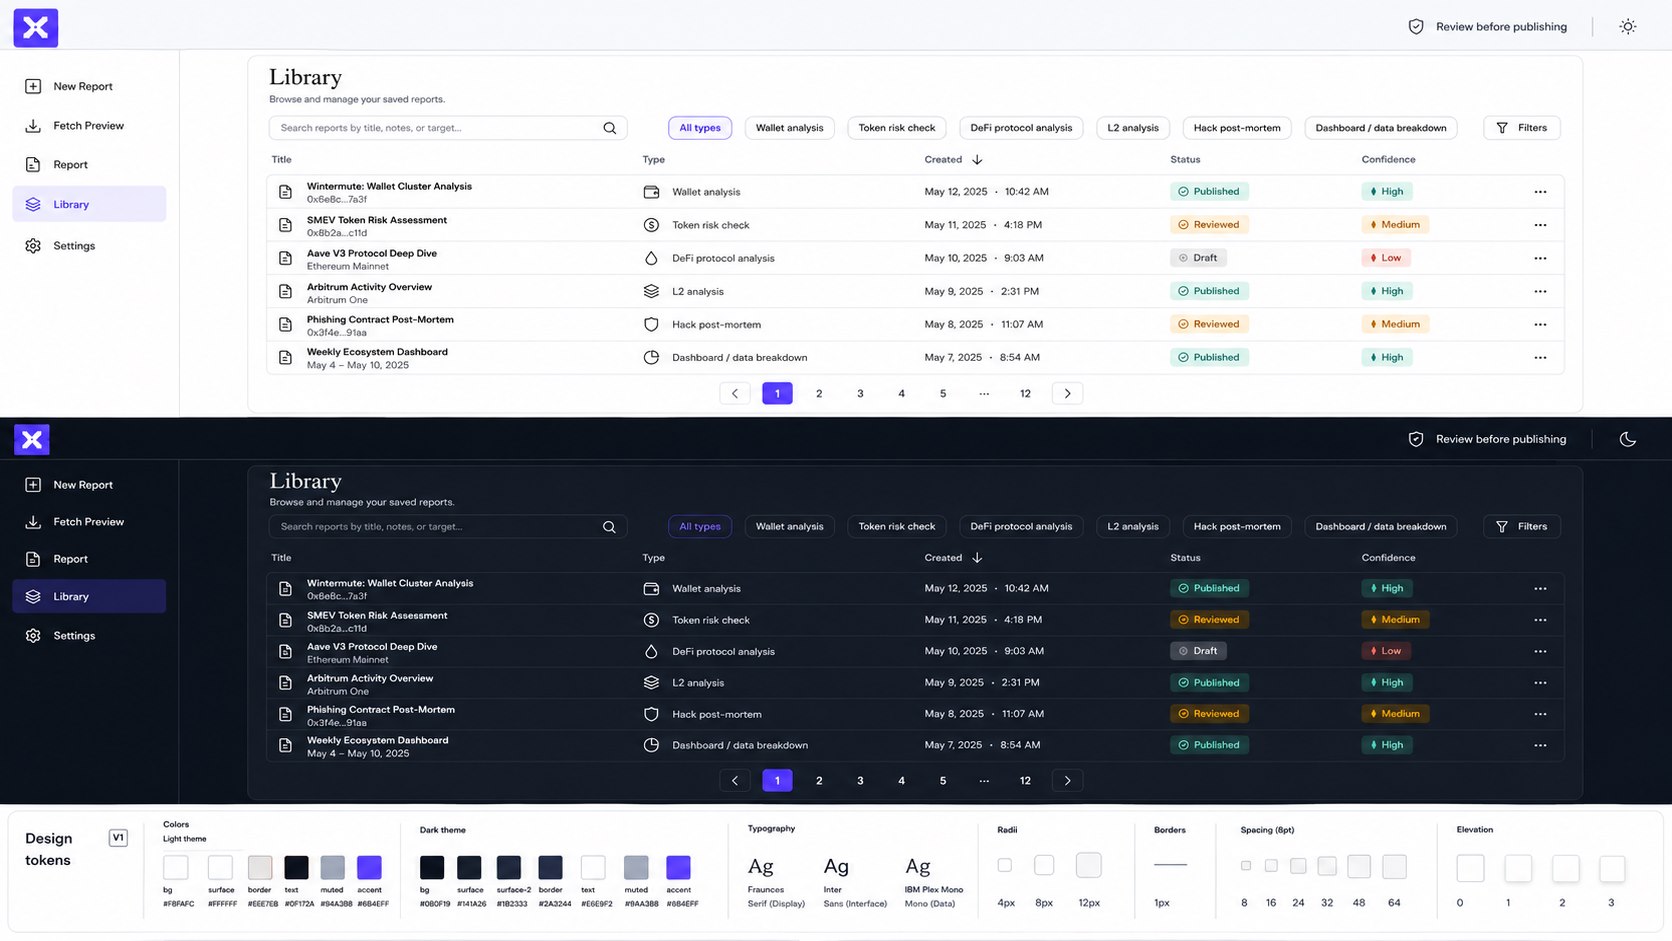Image resolution: width=1672 pixels, height=941 pixels.
Task: Toggle the sun theme switch in the light header
Action: pos(1627,27)
